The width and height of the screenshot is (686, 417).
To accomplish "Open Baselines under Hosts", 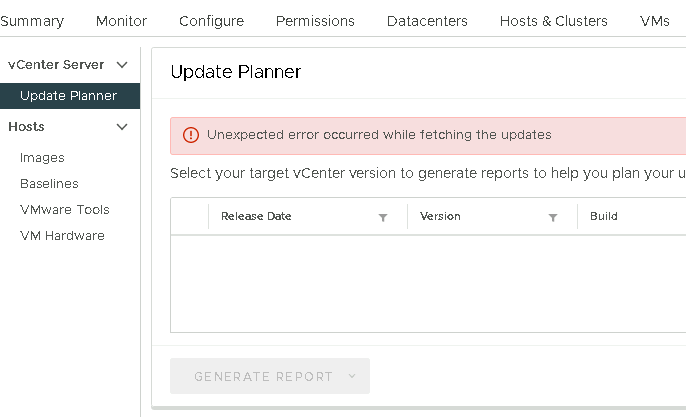I will (49, 184).
